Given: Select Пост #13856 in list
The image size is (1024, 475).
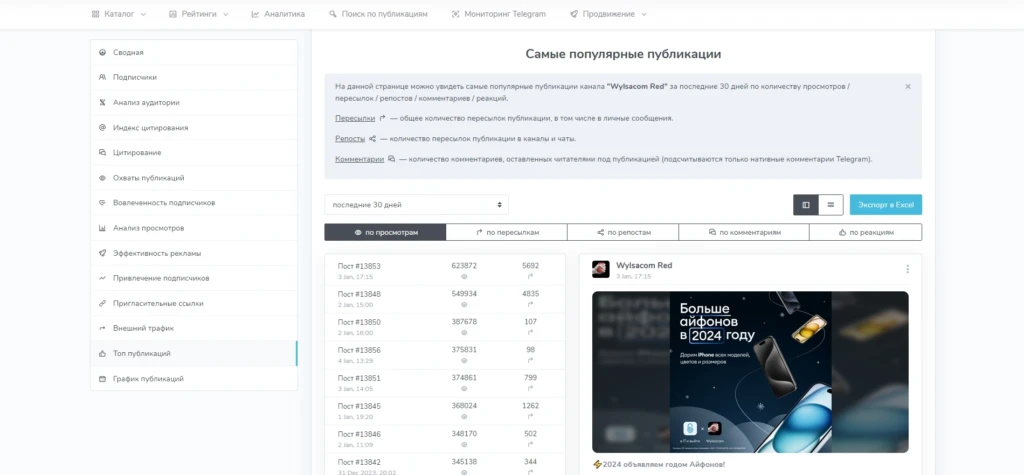Looking at the screenshot, I should click(x=445, y=355).
